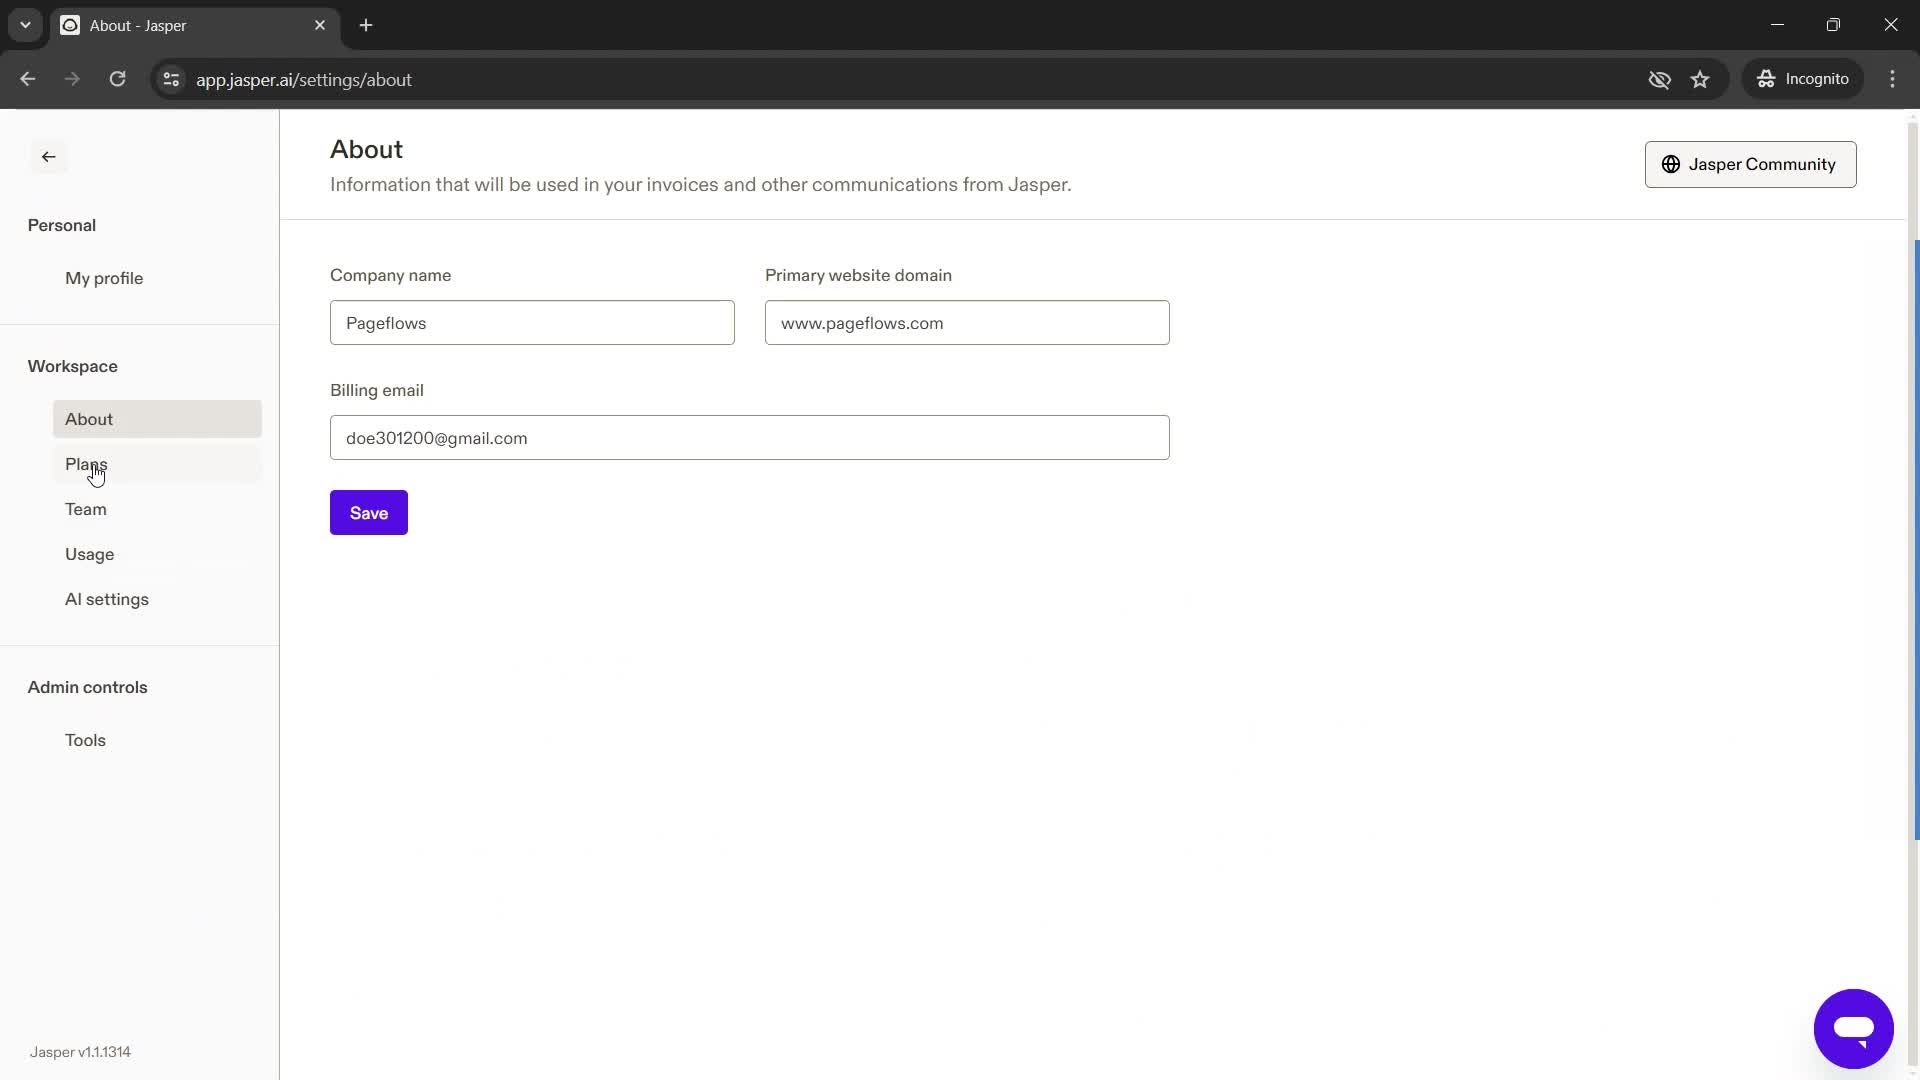Screen dimensions: 1920x1080
Task: Click the browser reload icon
Action: point(119,79)
